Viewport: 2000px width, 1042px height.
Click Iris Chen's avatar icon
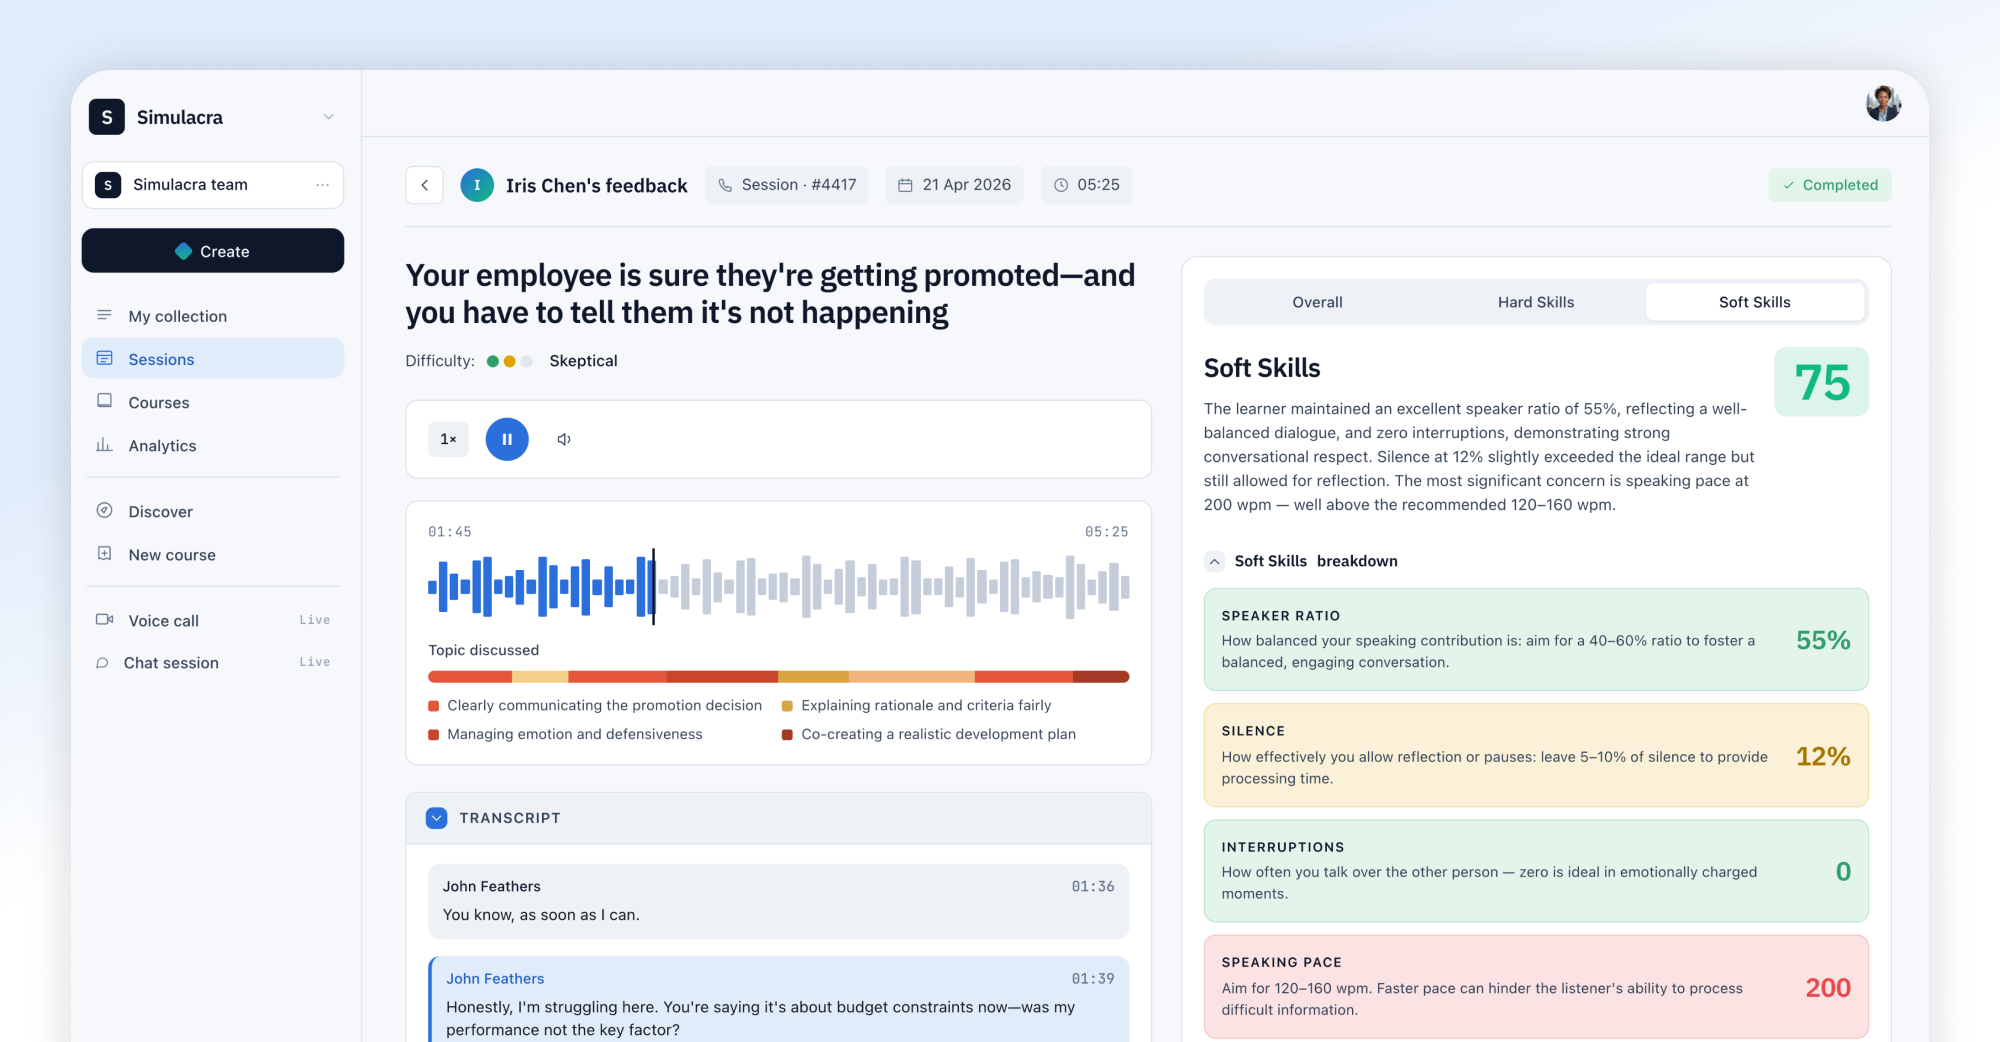point(477,185)
